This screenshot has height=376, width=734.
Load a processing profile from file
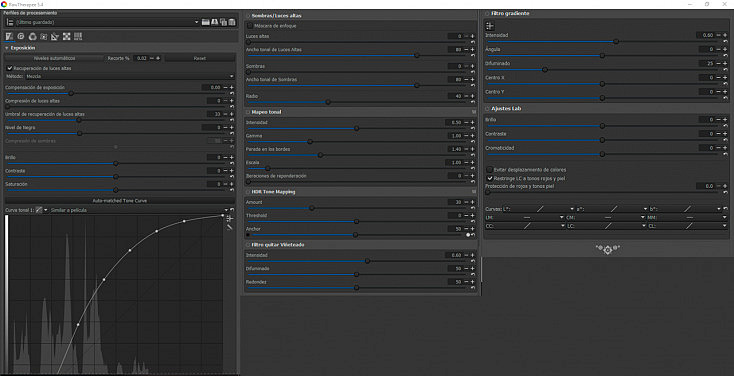click(x=205, y=22)
